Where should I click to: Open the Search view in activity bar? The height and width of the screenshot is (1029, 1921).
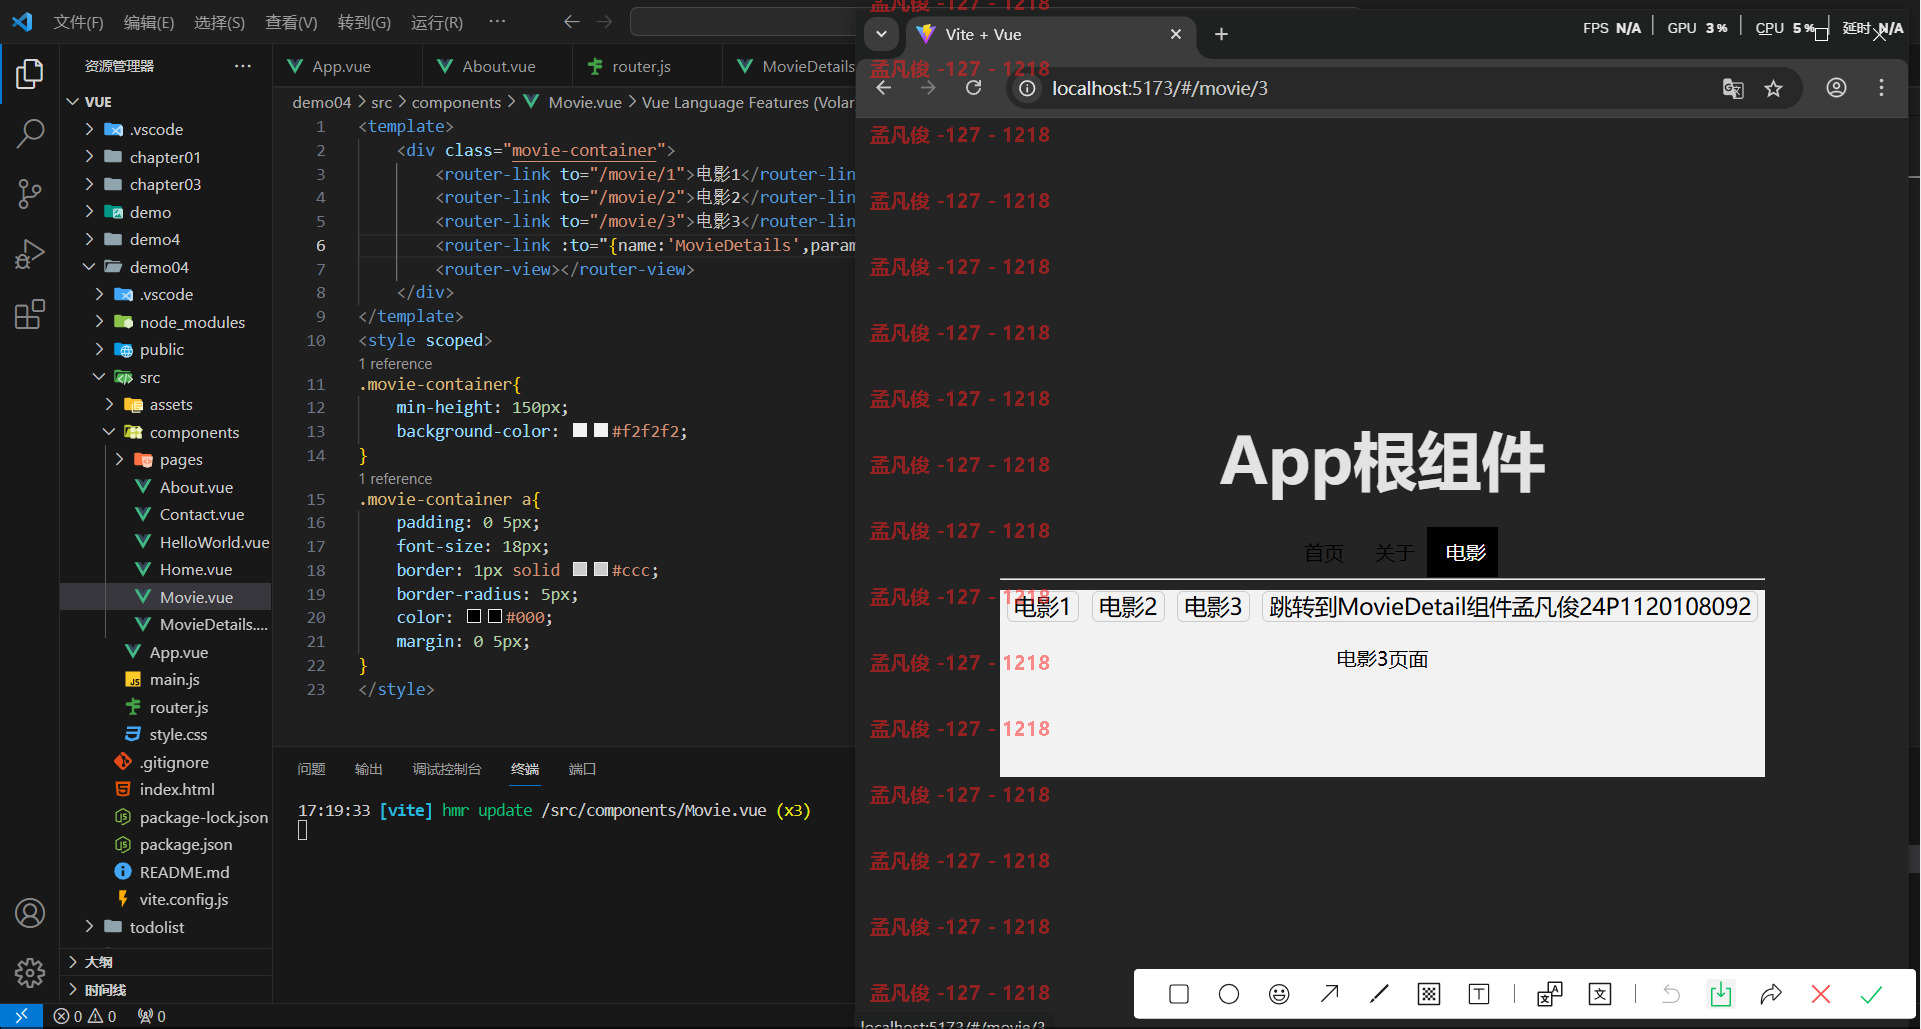30,133
